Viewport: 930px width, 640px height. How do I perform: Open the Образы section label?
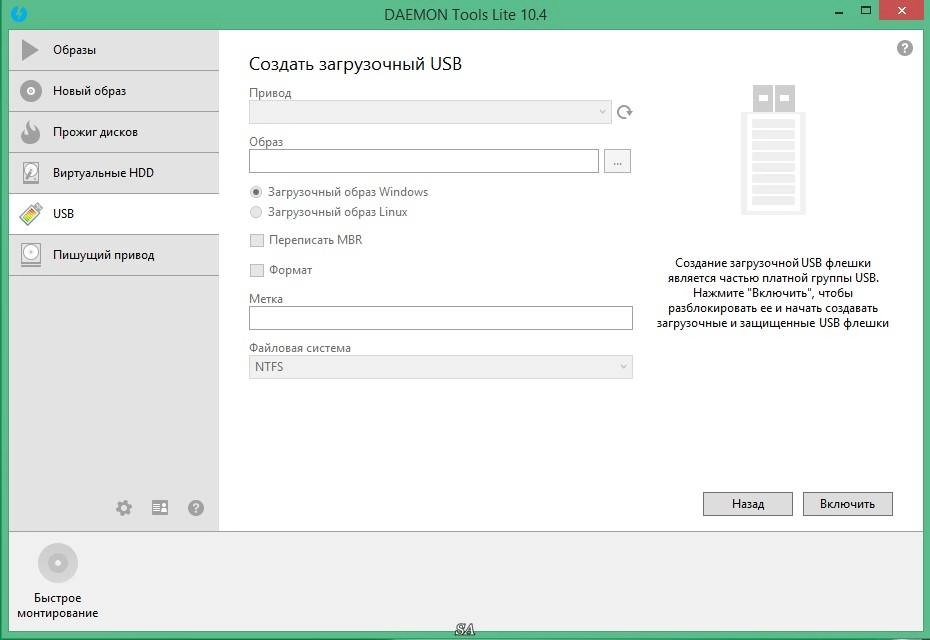coord(74,50)
